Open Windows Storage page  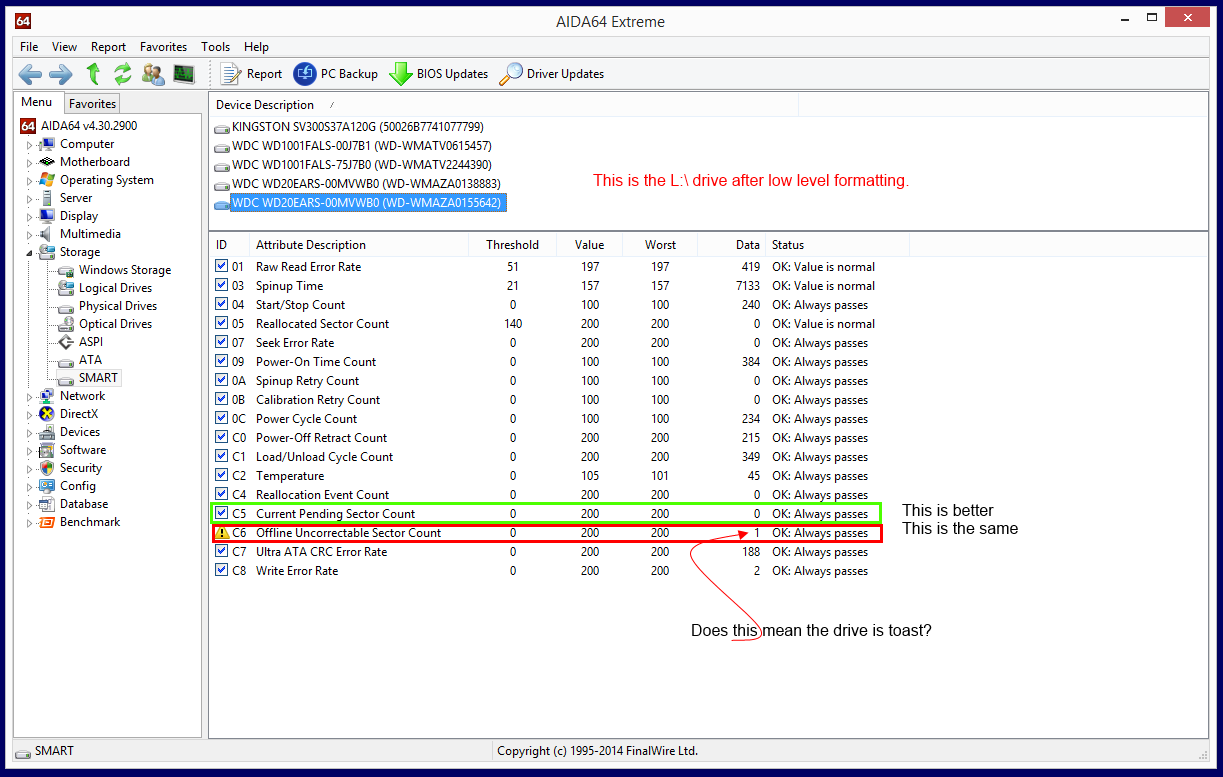click(124, 270)
